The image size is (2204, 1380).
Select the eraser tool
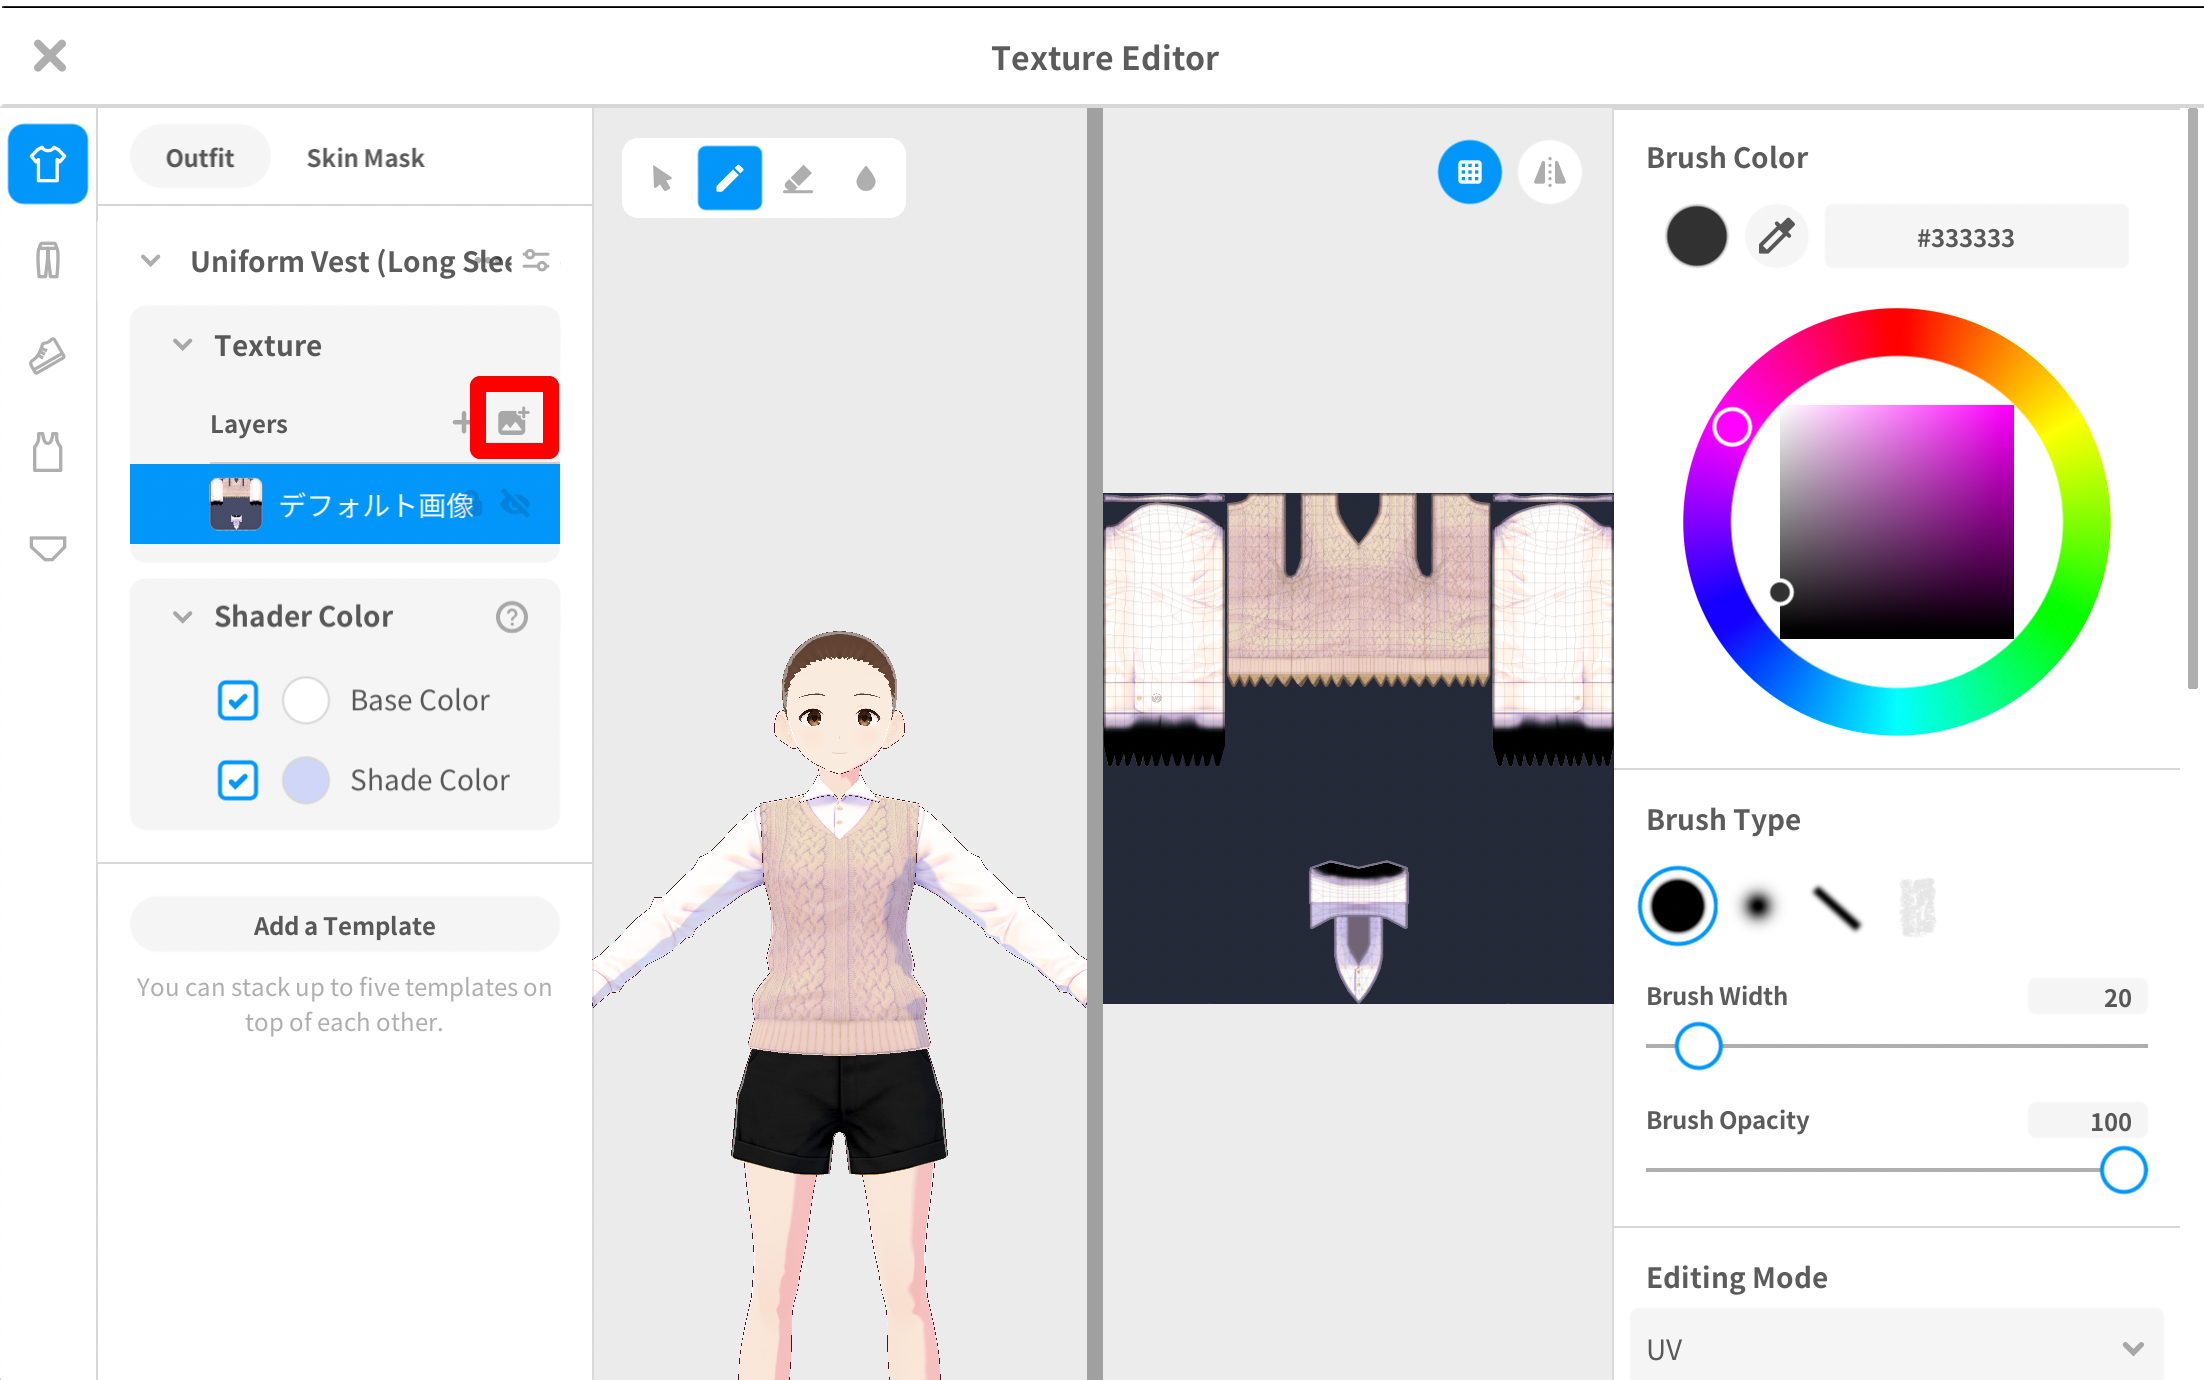pos(797,179)
